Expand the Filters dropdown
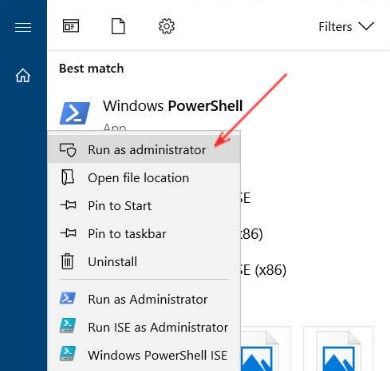This screenshot has width=390, height=371. (x=346, y=26)
